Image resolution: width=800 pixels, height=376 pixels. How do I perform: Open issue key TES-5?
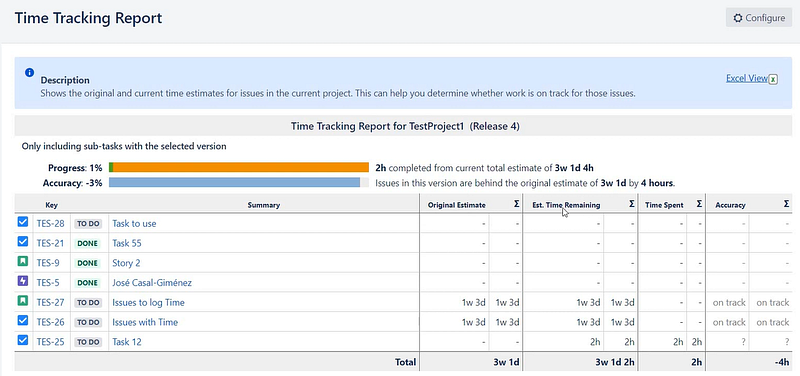click(x=48, y=283)
